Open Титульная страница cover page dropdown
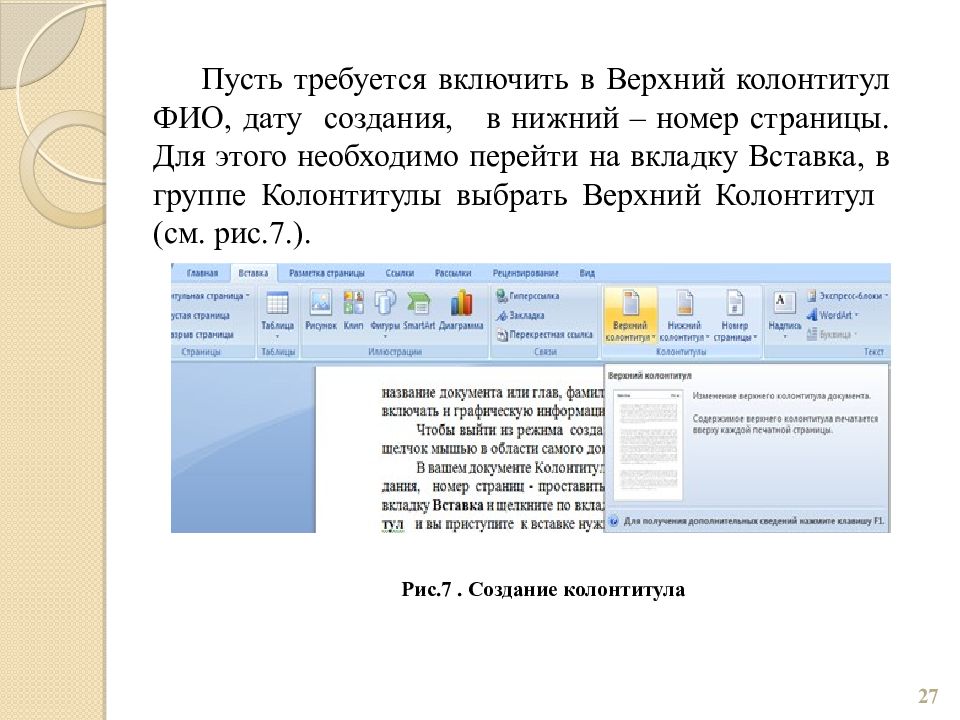Viewport: 960px width, 720px height. (211, 296)
